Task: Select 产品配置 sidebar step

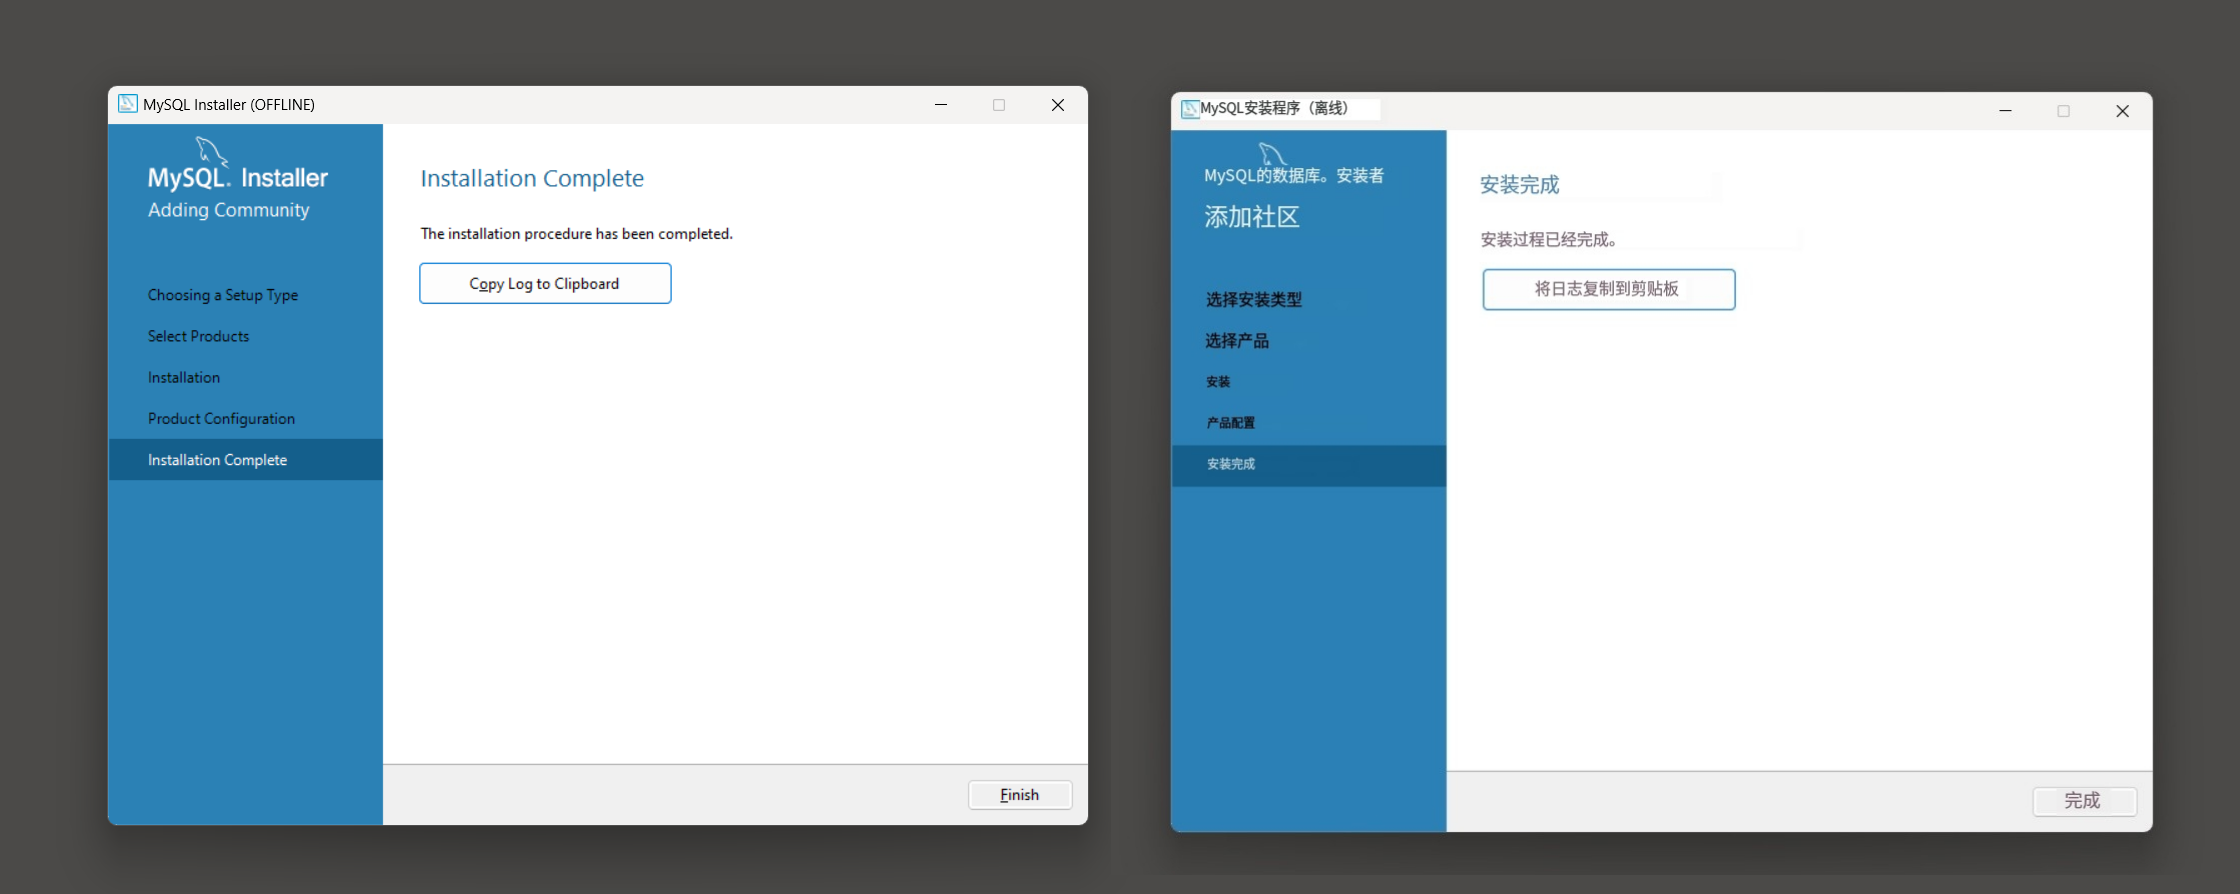Action: point(1230,423)
